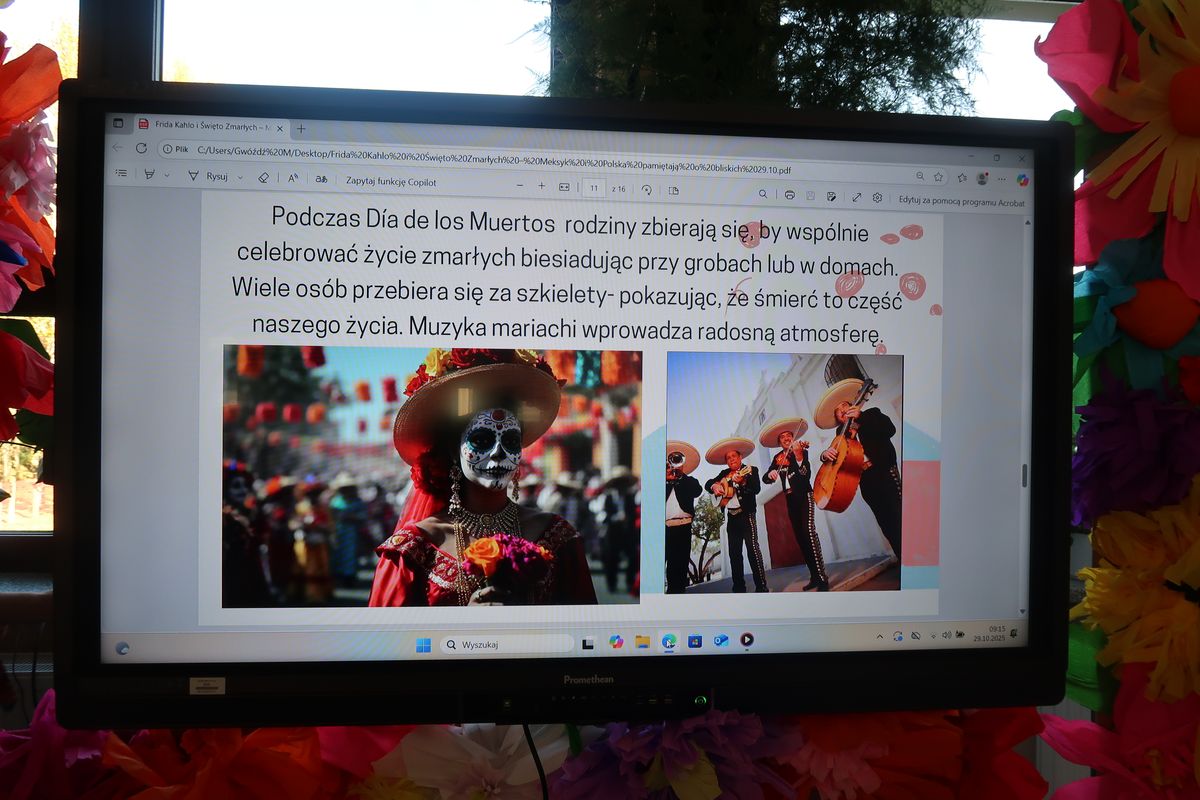The image size is (1200, 800).
Task: Print the PDF document
Action: click(789, 194)
